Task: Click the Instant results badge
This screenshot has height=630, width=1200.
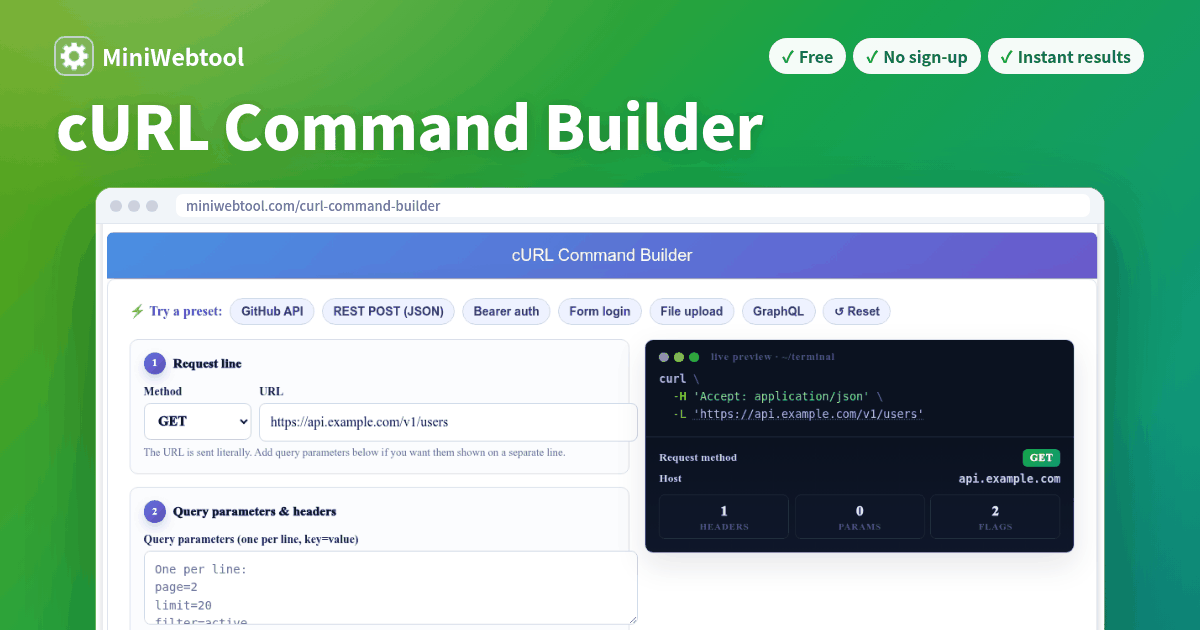Action: coord(1066,57)
